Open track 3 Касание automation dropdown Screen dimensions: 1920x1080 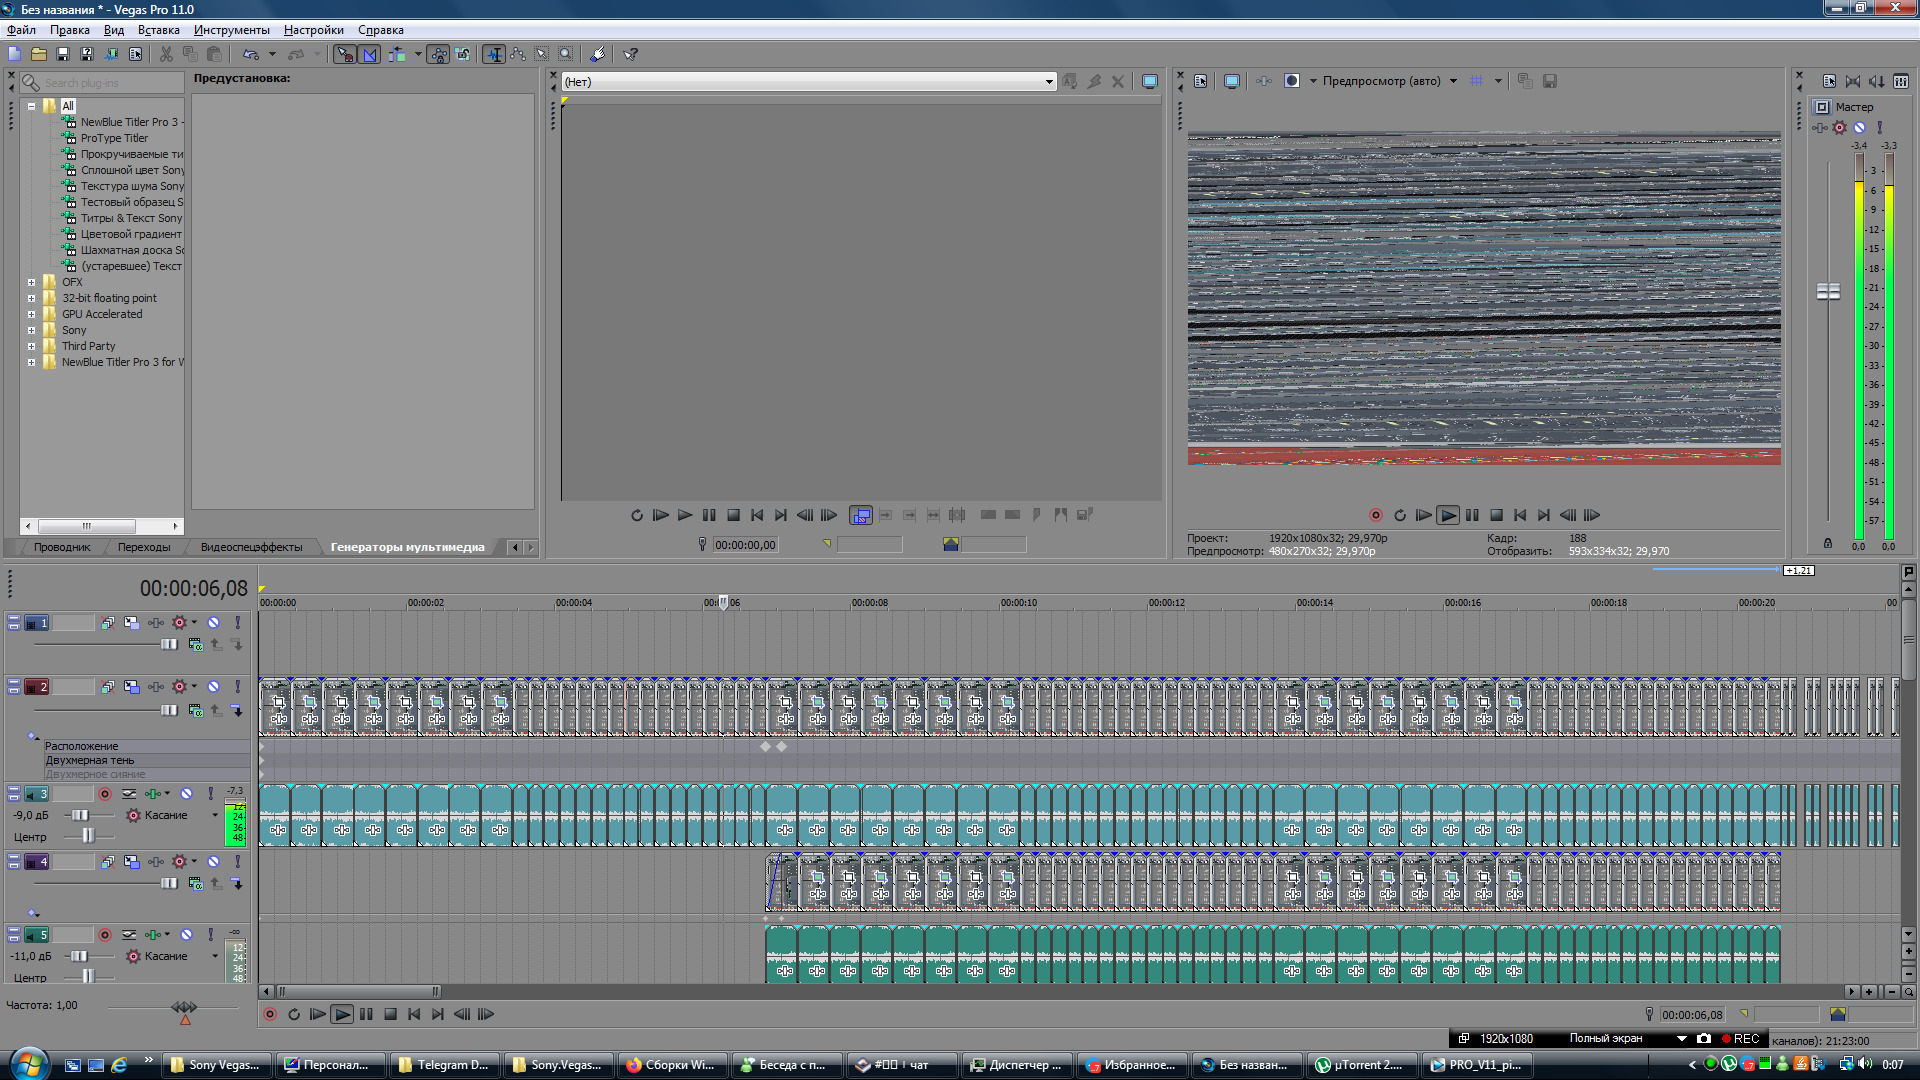[x=214, y=815]
